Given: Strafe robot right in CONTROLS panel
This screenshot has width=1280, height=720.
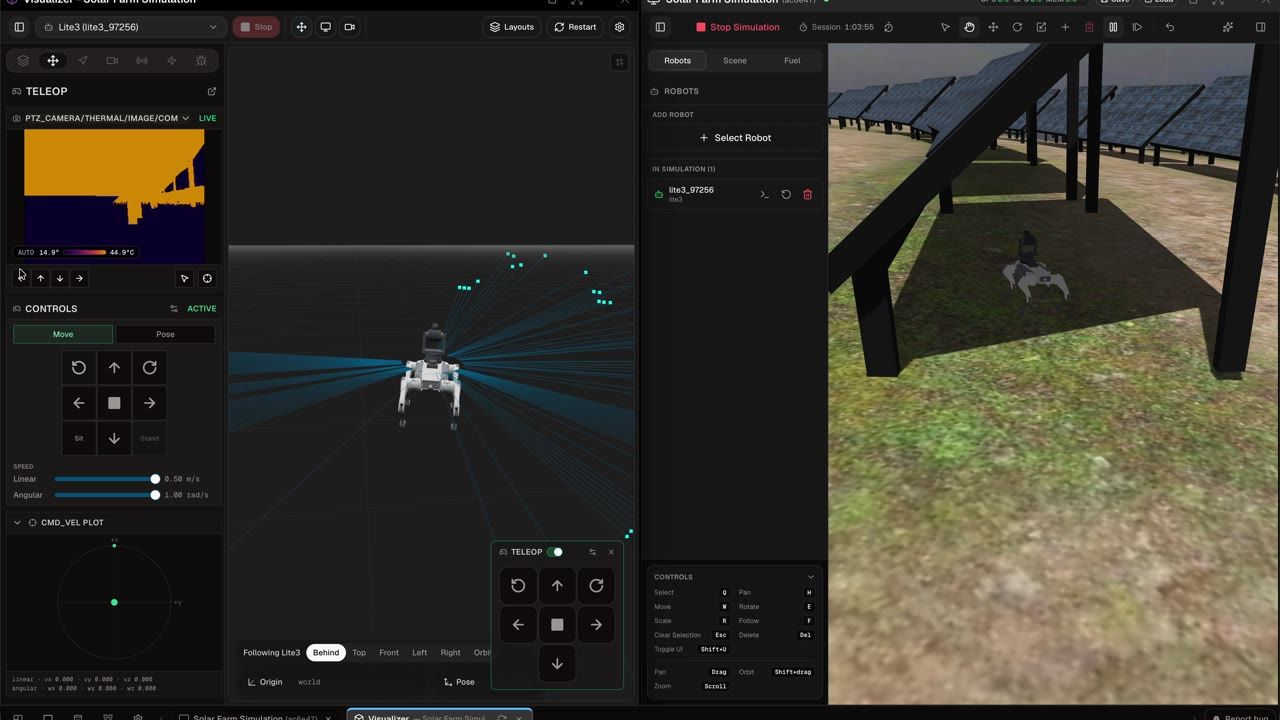Looking at the screenshot, I should (149, 403).
